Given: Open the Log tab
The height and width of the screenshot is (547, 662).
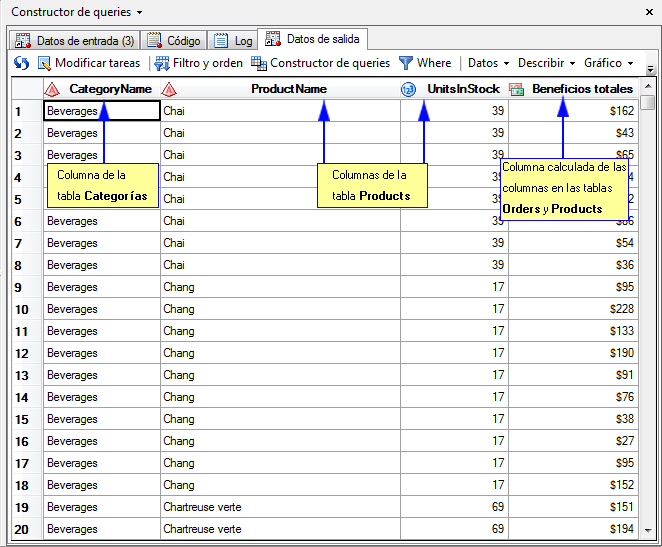Looking at the screenshot, I should (x=233, y=41).
